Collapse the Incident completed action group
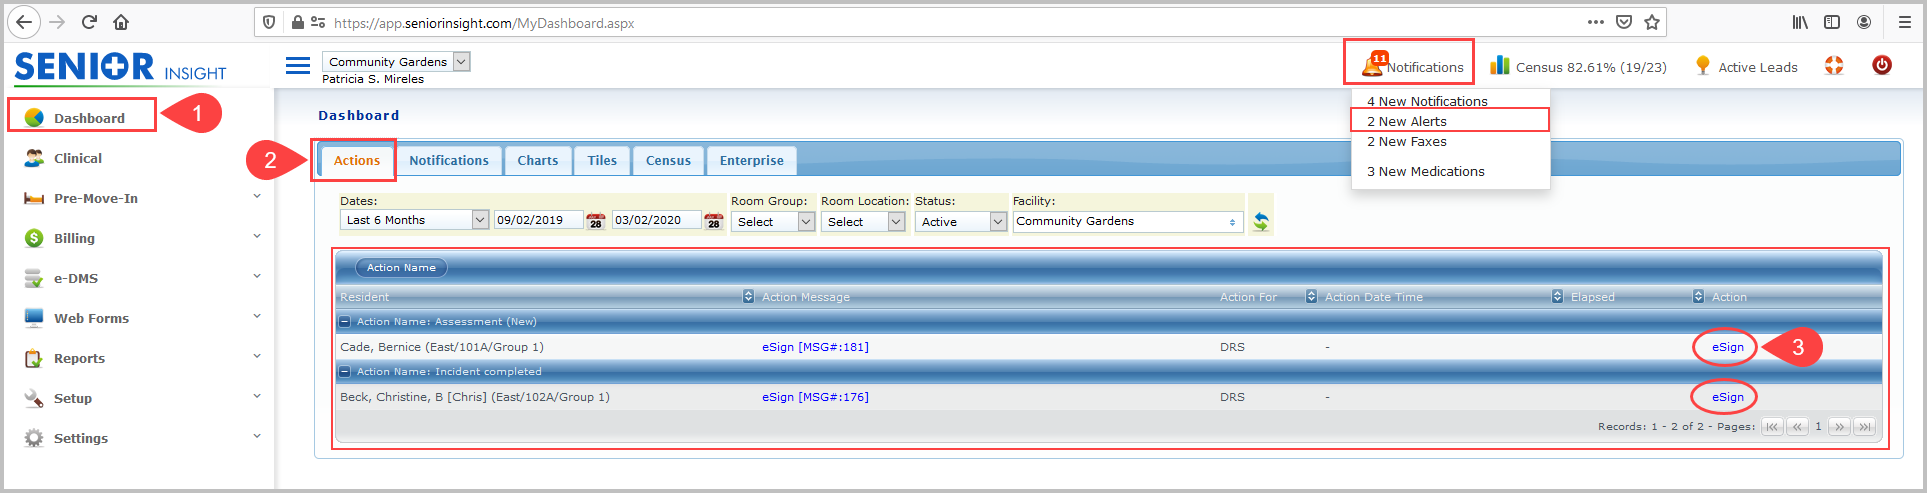 (345, 372)
